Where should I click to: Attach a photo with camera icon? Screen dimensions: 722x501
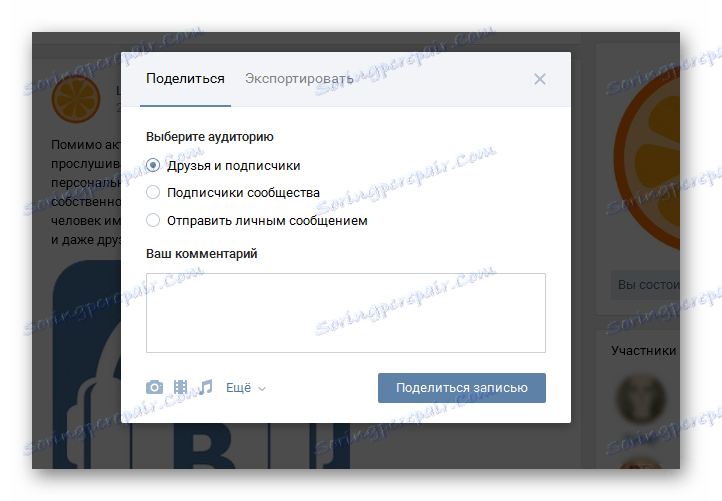(154, 387)
